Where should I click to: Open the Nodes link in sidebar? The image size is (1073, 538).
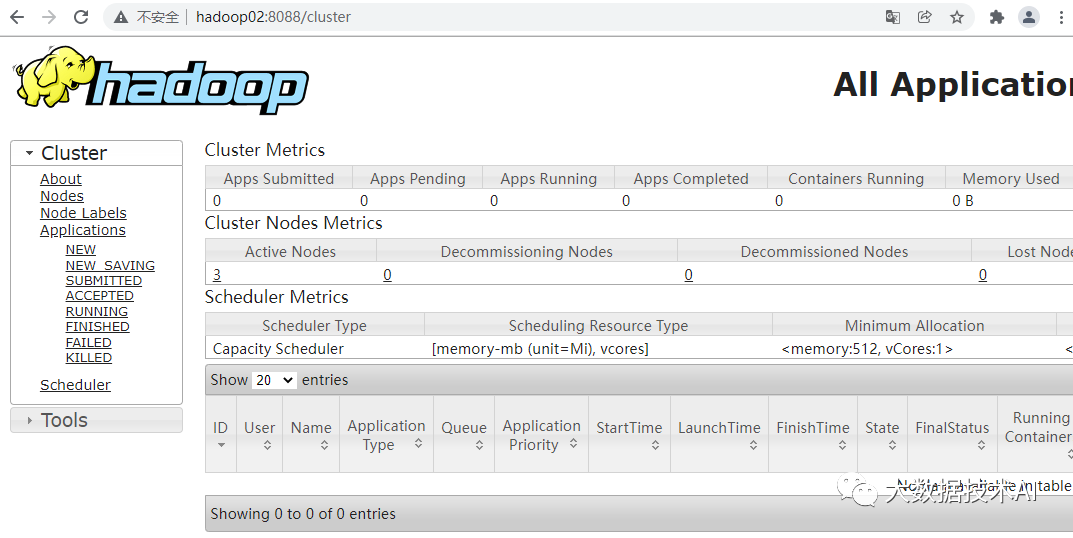coord(62,196)
